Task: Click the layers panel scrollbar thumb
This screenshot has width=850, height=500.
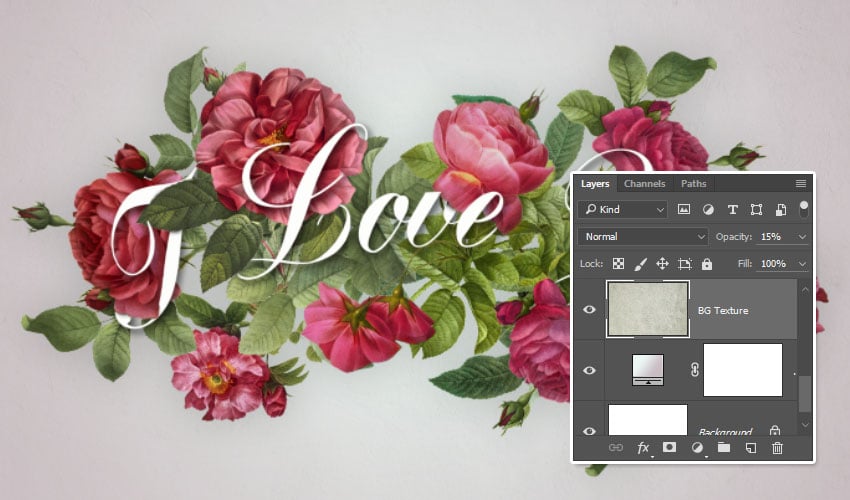Action: tap(805, 394)
